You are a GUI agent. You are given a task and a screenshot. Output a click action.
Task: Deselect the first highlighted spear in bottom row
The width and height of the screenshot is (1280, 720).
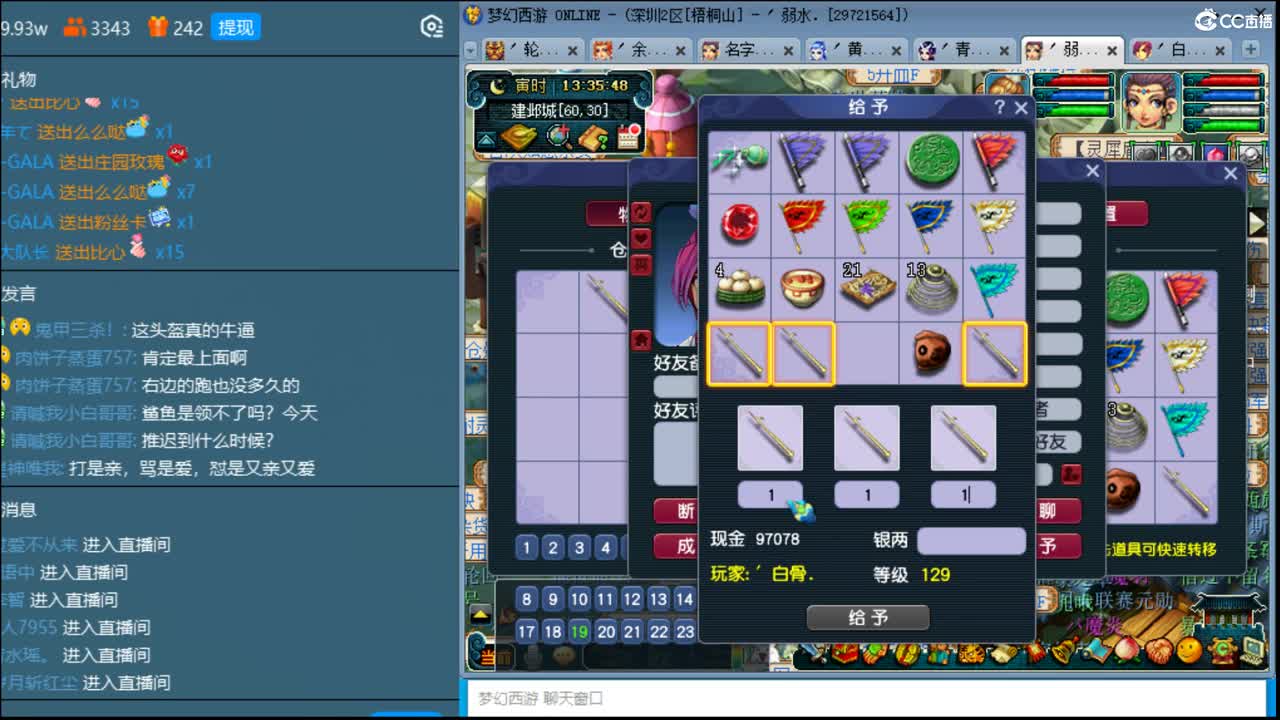739,353
